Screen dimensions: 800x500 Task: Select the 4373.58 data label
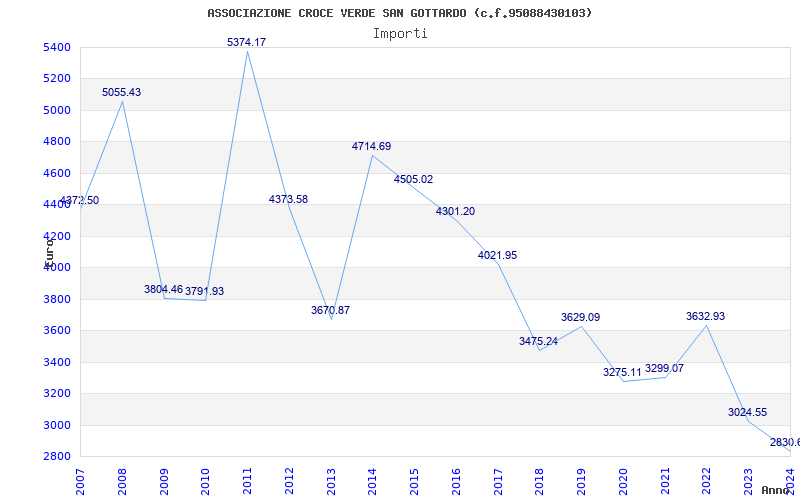tap(288, 199)
